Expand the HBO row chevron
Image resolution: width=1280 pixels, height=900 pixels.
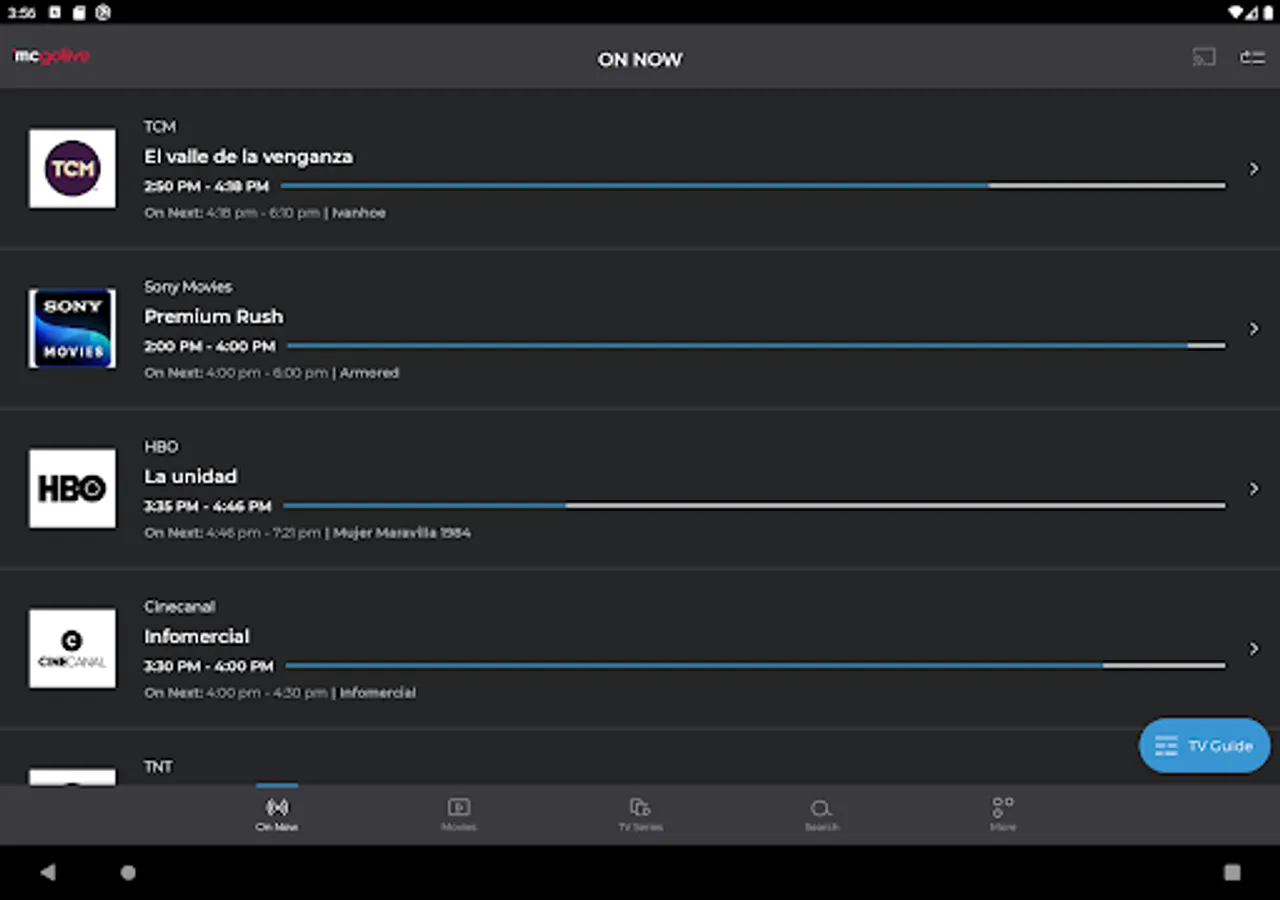(x=1254, y=489)
